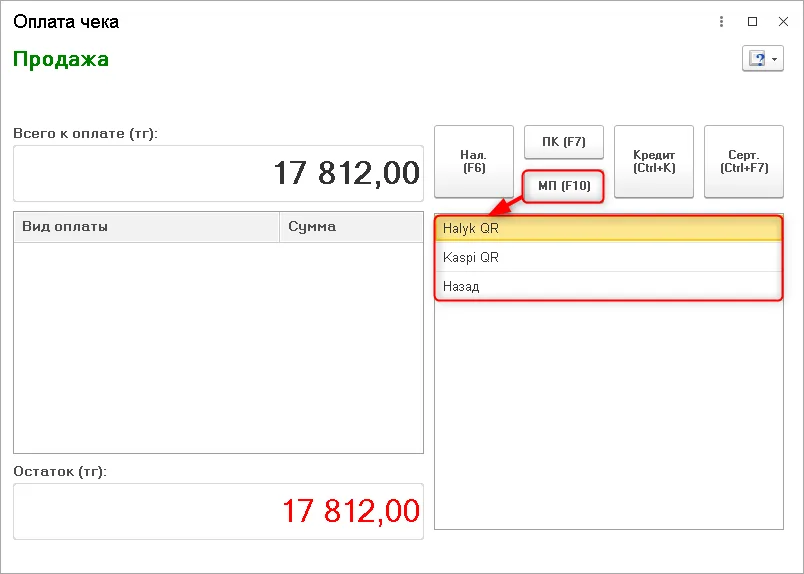Viewport: 804px width, 574px height.
Task: Click the Остаток (тг) label
Action: point(60,471)
